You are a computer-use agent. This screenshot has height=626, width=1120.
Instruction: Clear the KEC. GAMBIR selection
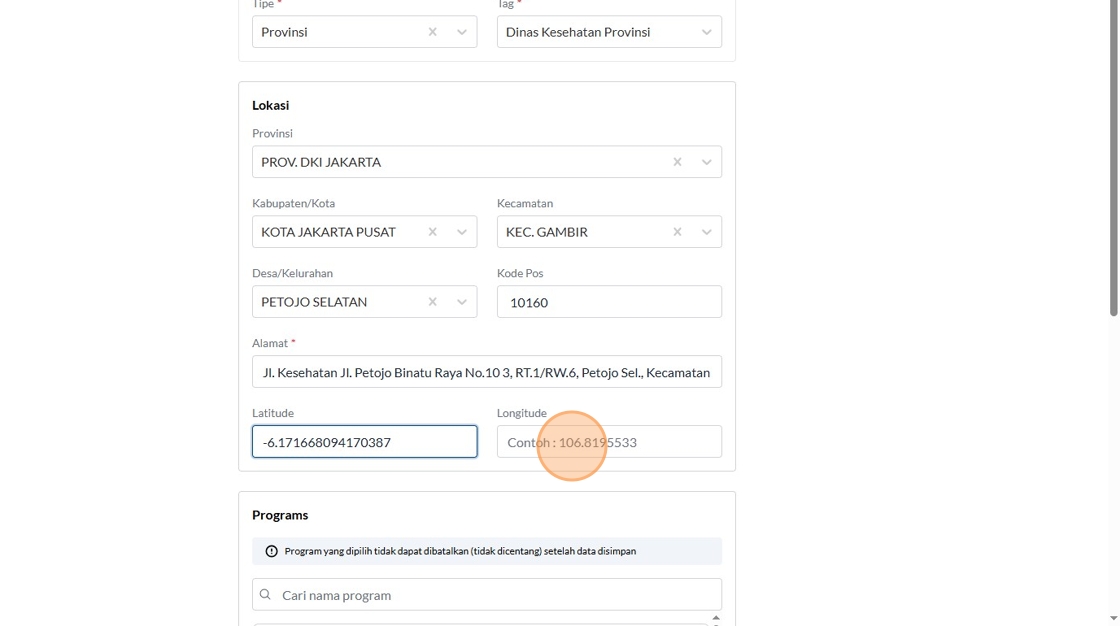pyautogui.click(x=677, y=232)
